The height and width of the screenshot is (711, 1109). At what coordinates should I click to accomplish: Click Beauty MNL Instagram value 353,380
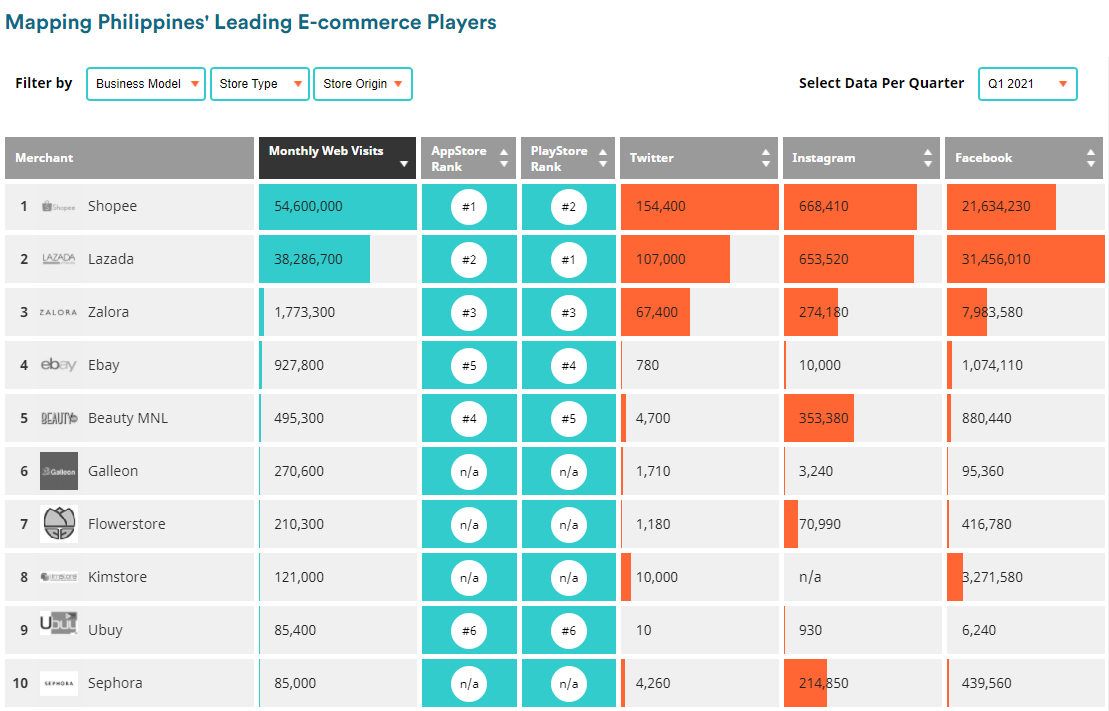pos(823,418)
